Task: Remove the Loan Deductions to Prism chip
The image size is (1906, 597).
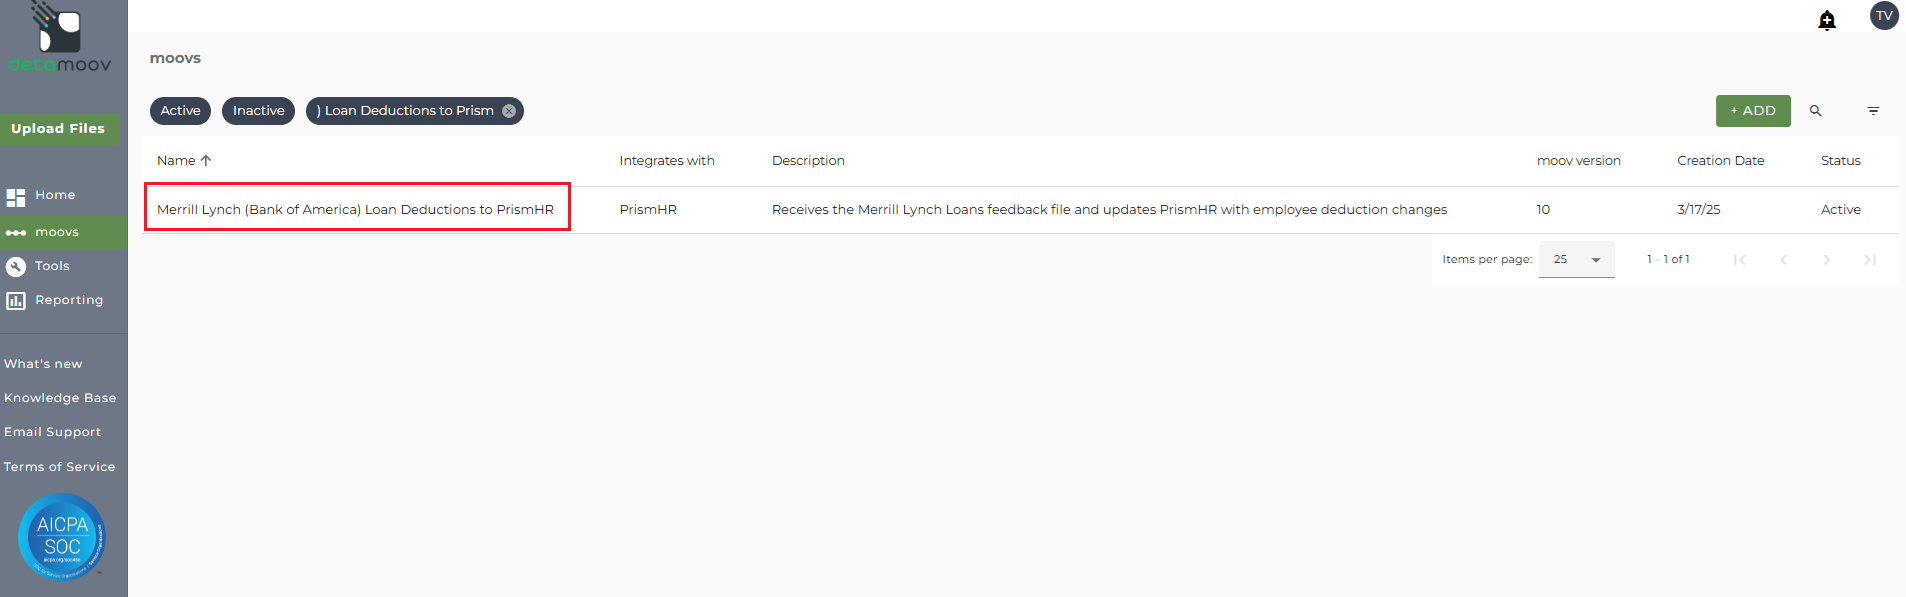Action: [509, 111]
